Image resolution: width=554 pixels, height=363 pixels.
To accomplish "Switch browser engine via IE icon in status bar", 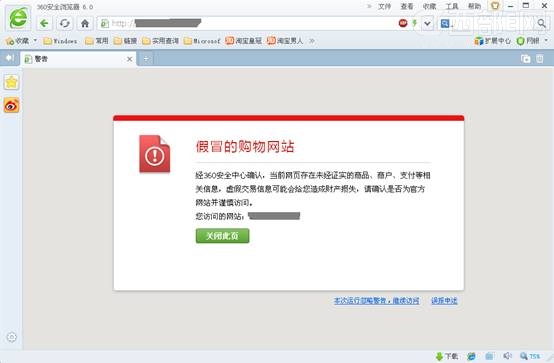I will [471, 356].
